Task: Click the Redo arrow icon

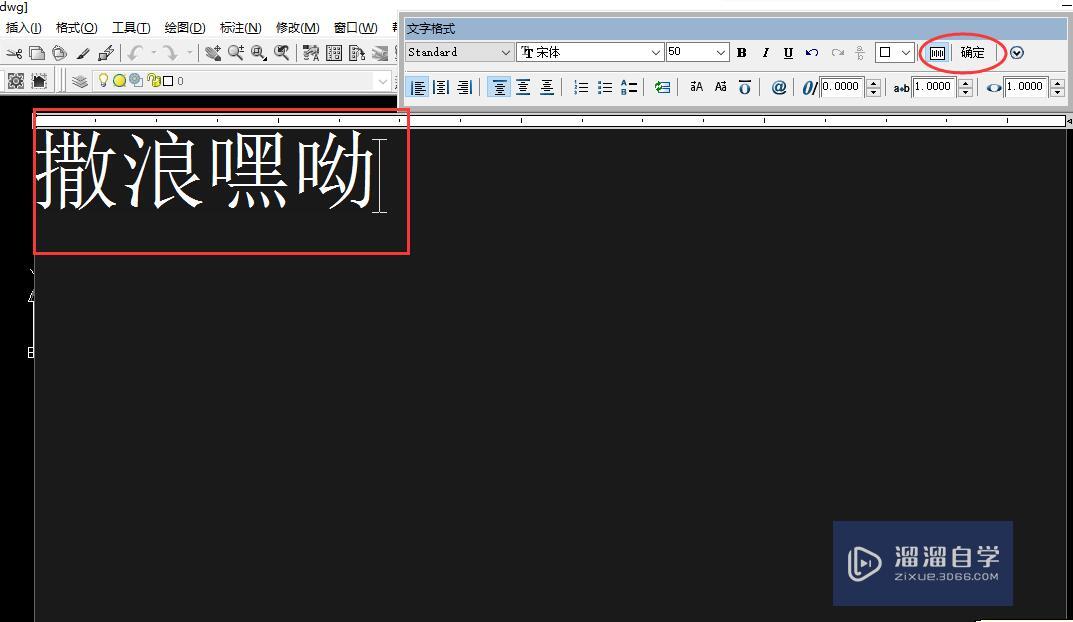Action: pyautogui.click(x=170, y=53)
